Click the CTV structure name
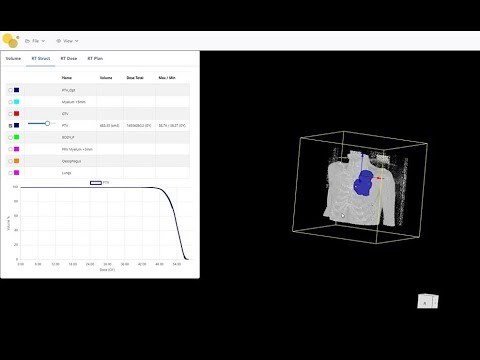Image resolution: width=480 pixels, height=360 pixels. 65,114
